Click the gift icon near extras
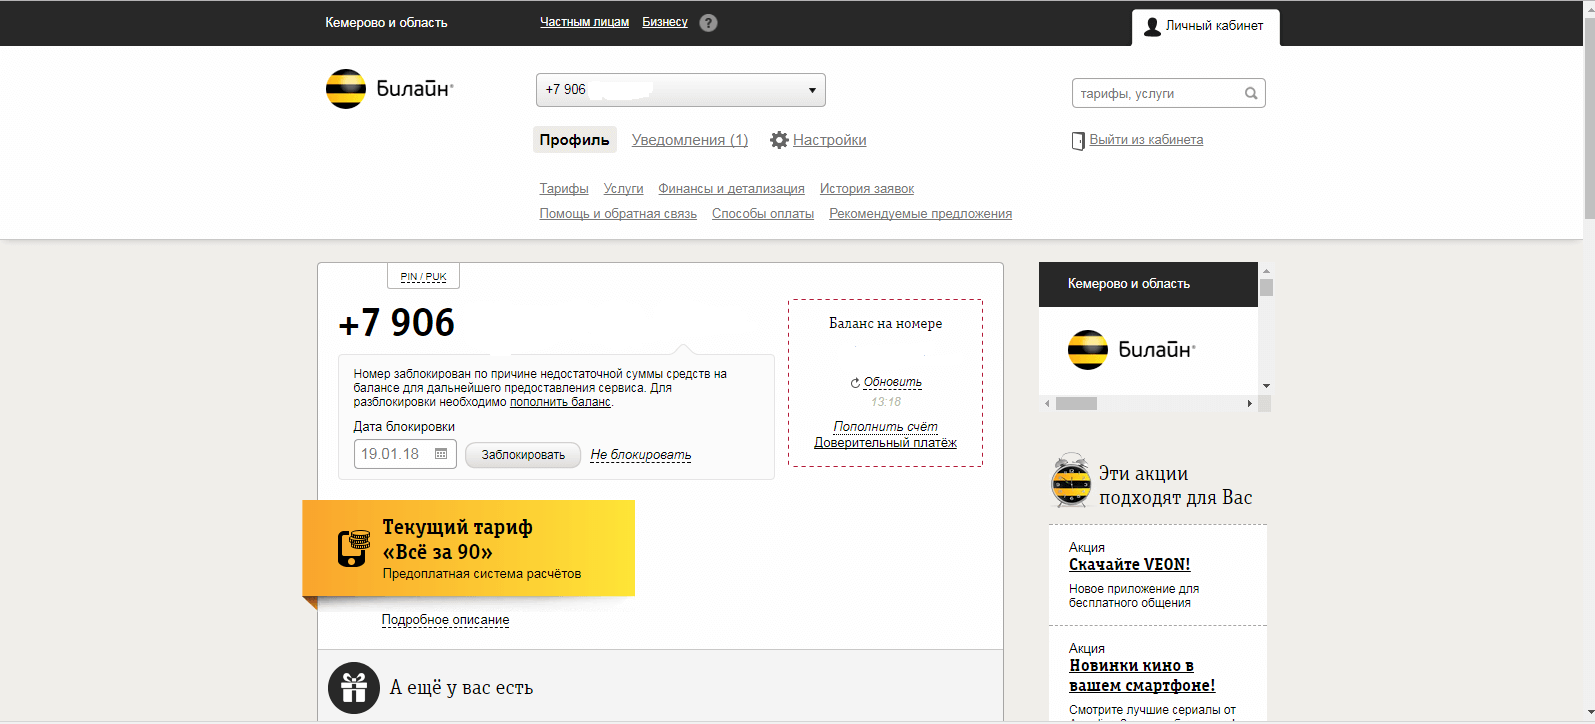This screenshot has height=724, width=1595. pos(354,688)
